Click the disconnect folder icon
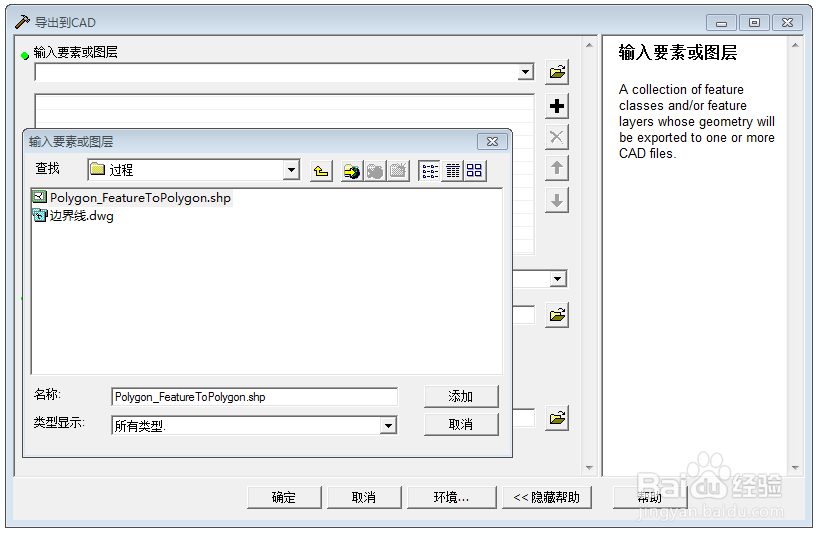Viewport: 830px width, 540px height. point(375,170)
